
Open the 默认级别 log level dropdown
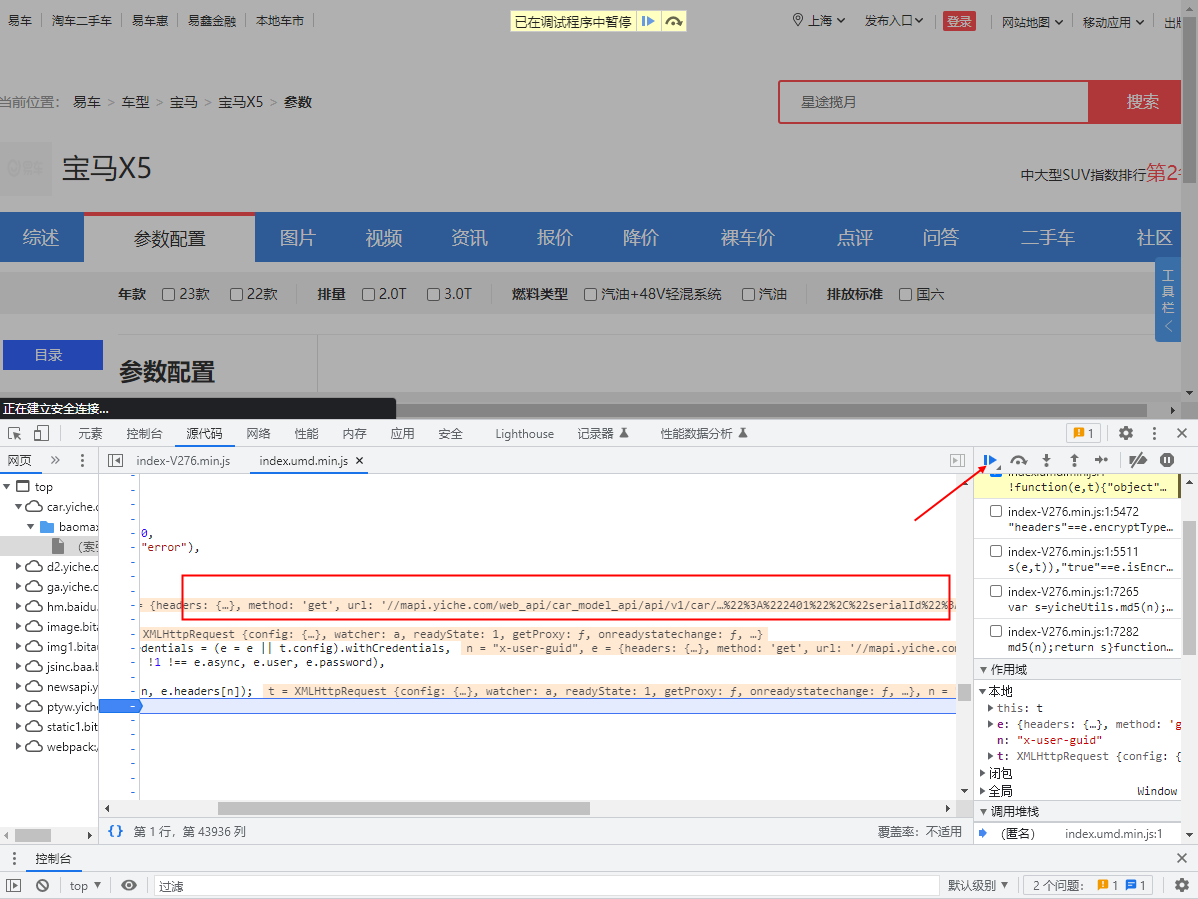pyautogui.click(x=978, y=885)
